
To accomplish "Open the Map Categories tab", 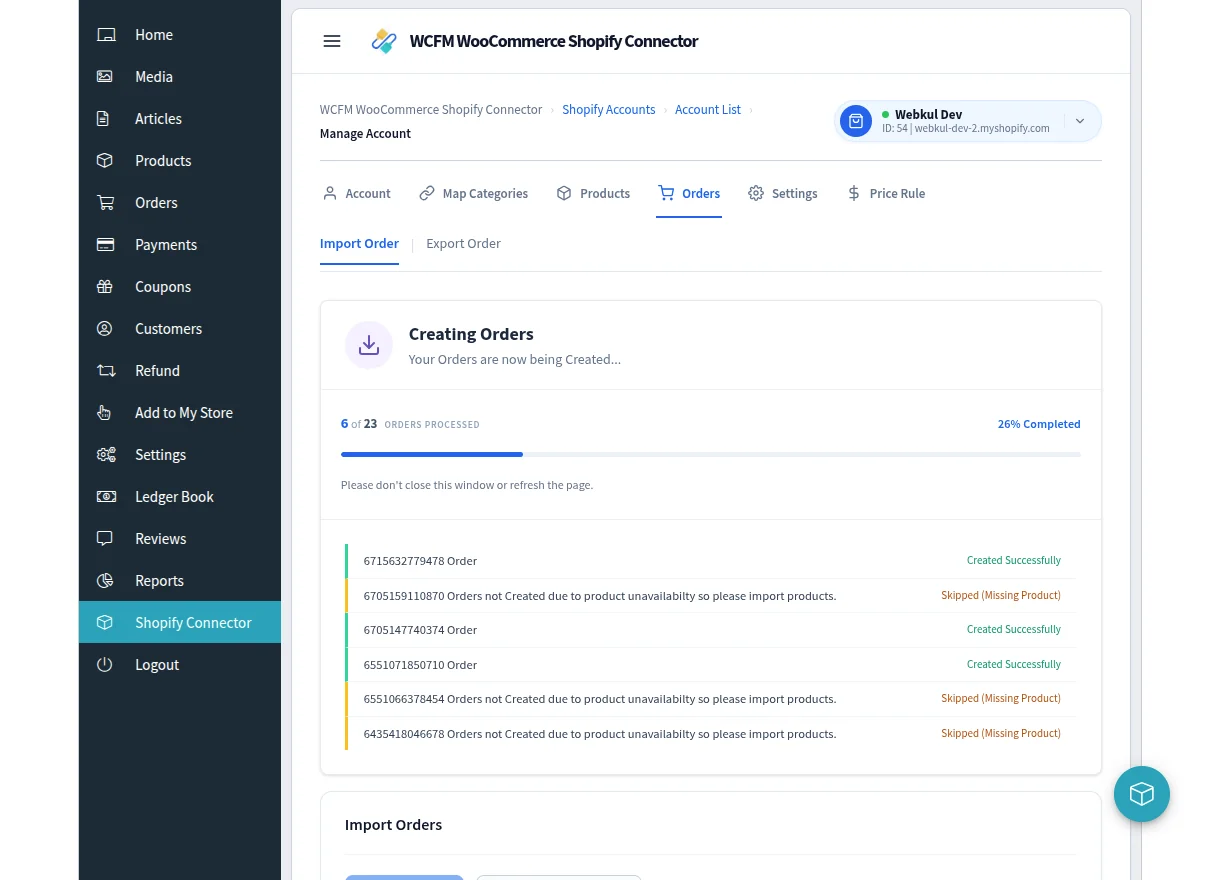I will pos(474,194).
